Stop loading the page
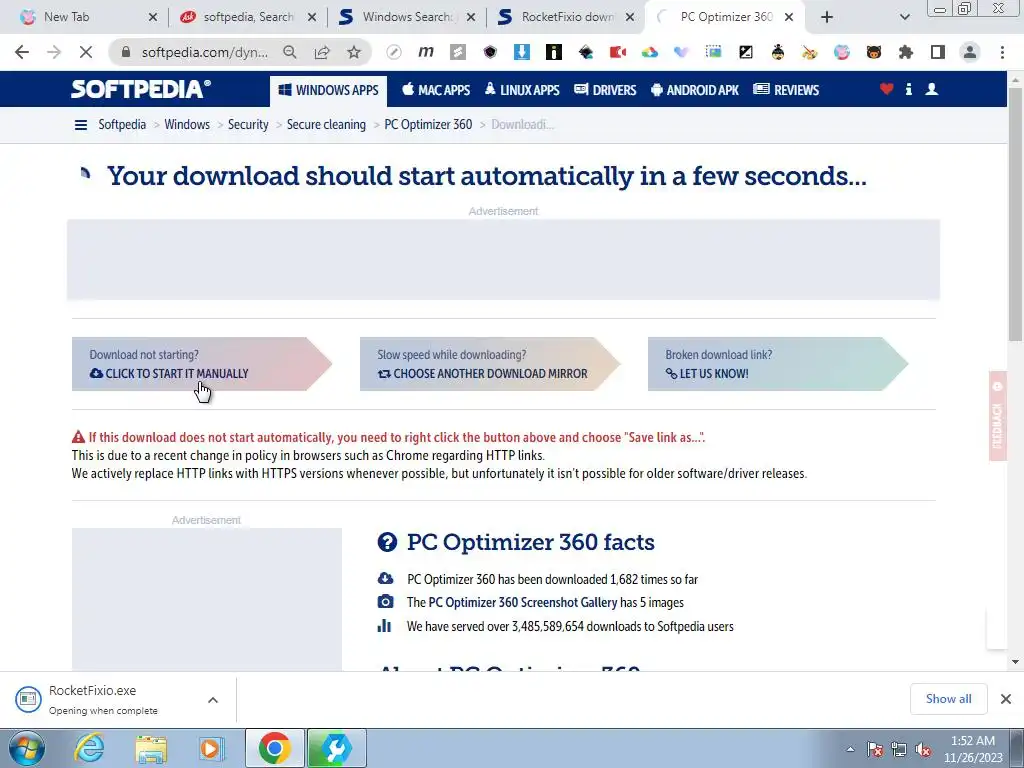 86,52
